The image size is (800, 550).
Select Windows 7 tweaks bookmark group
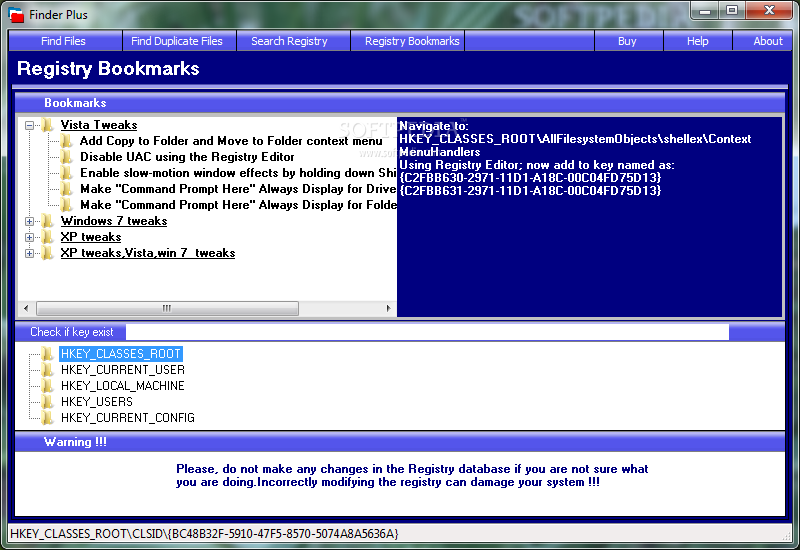[114, 221]
